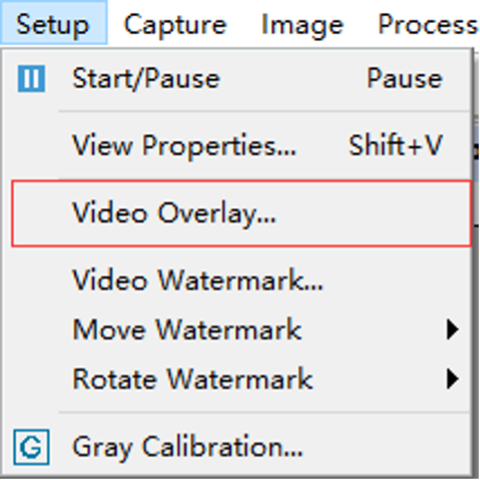This screenshot has height=480, width=480.
Task: Click the Pause shortcut label
Action: point(404,79)
